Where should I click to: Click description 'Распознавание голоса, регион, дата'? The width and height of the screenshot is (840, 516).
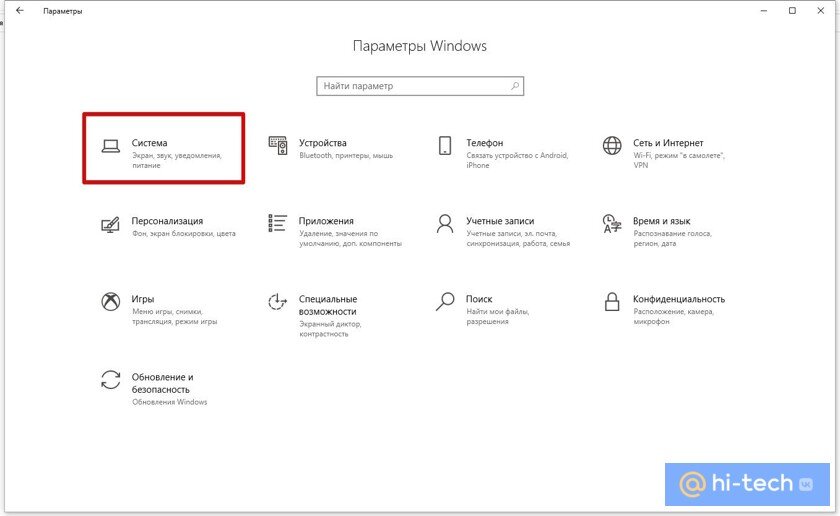click(672, 238)
